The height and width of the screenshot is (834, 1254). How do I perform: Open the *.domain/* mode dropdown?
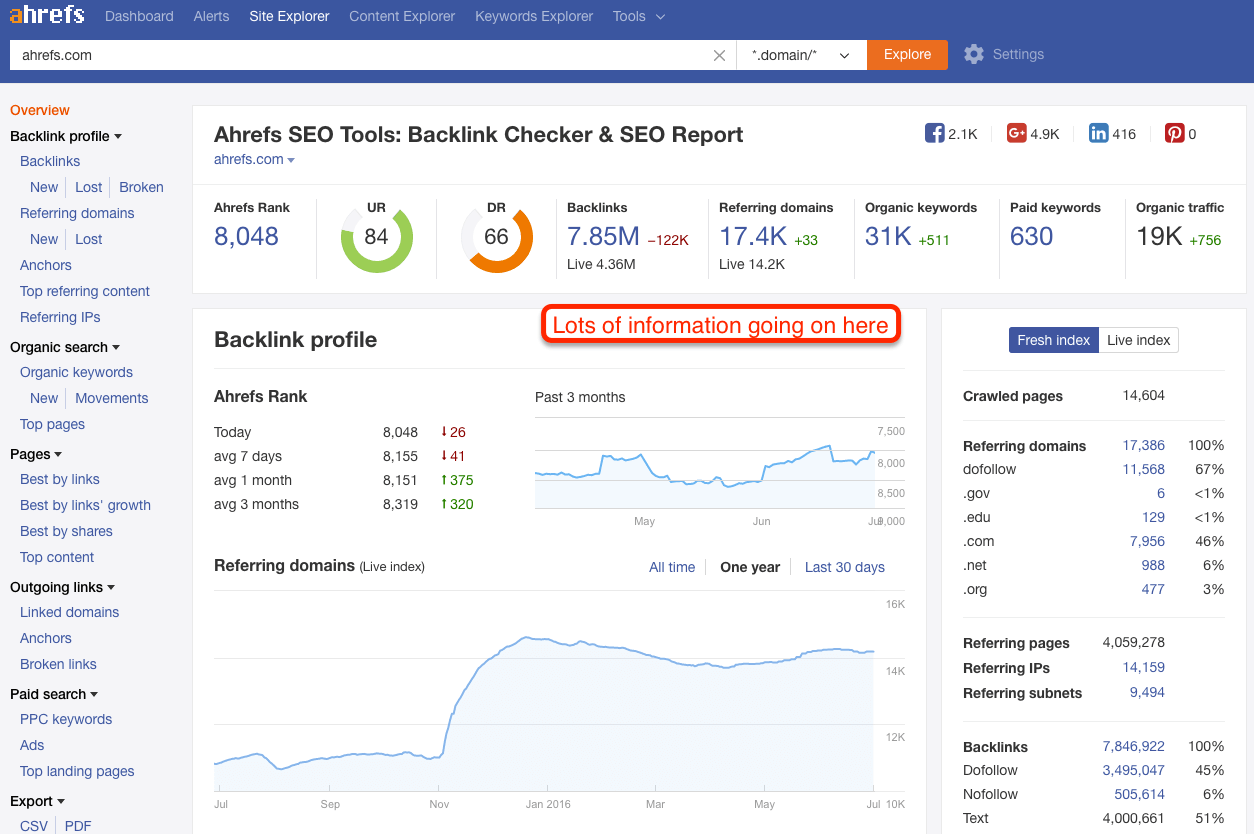[800, 55]
